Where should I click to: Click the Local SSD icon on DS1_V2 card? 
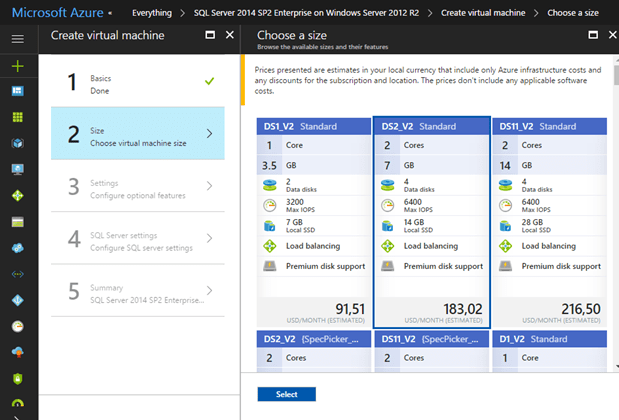pos(270,226)
